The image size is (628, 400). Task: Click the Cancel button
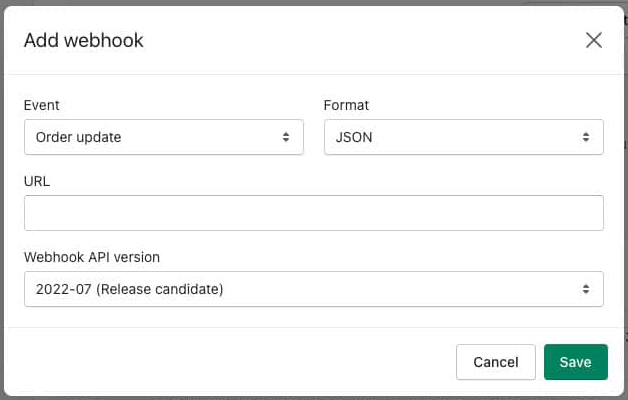click(x=496, y=362)
